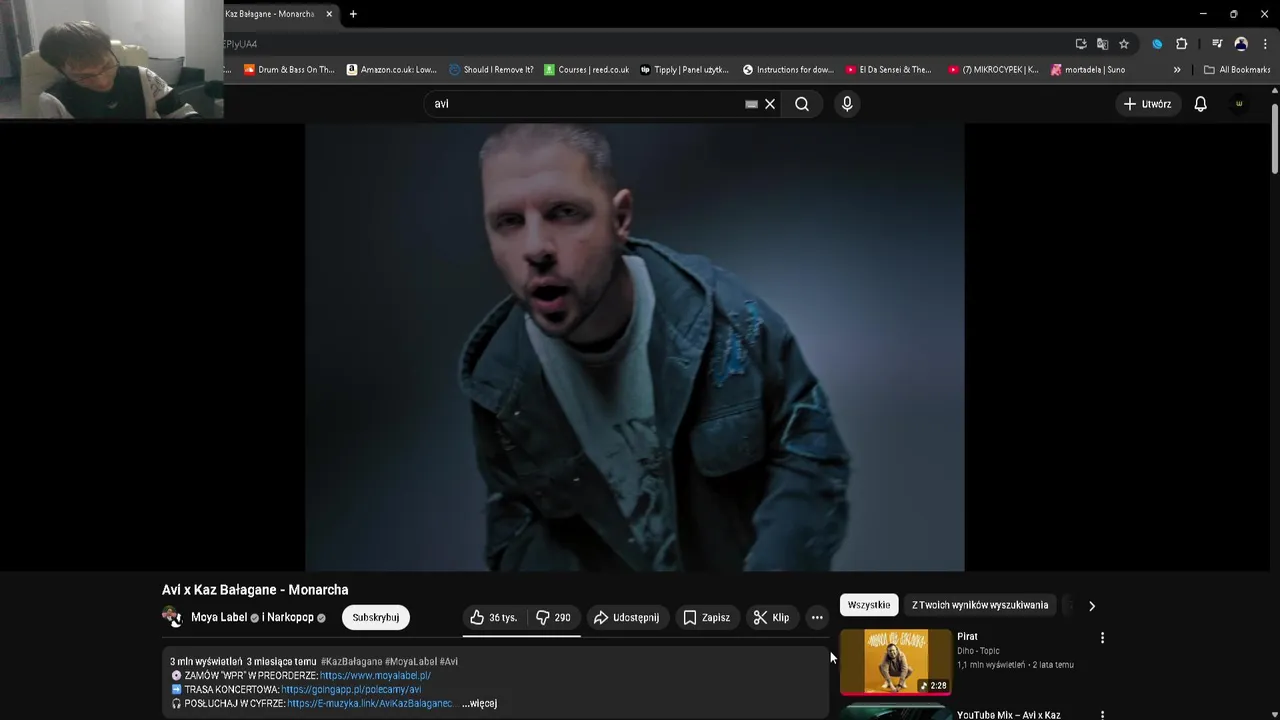Create a clip with the Klip button

772,617
